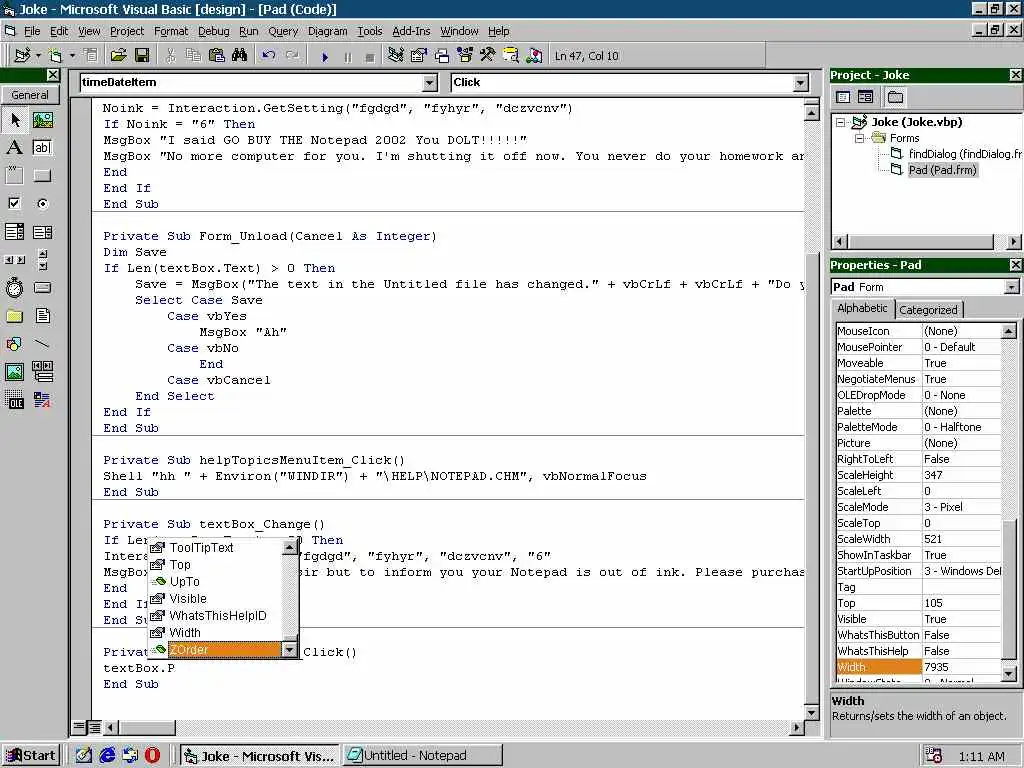Open the Menu Editor from toolbar
Viewport: 1024px width, 768px height.
click(x=90, y=56)
